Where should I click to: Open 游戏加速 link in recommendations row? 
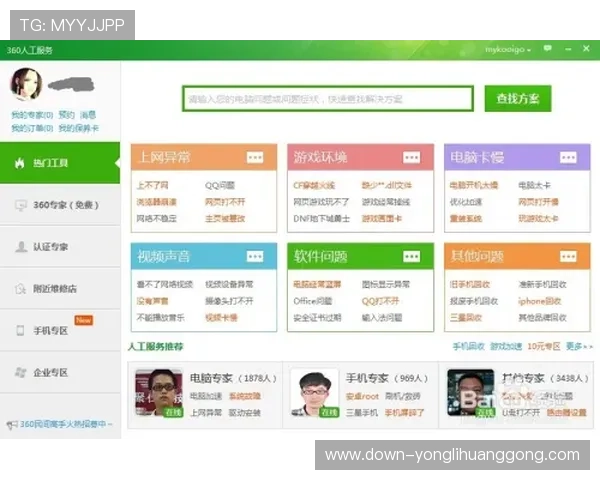(506, 346)
